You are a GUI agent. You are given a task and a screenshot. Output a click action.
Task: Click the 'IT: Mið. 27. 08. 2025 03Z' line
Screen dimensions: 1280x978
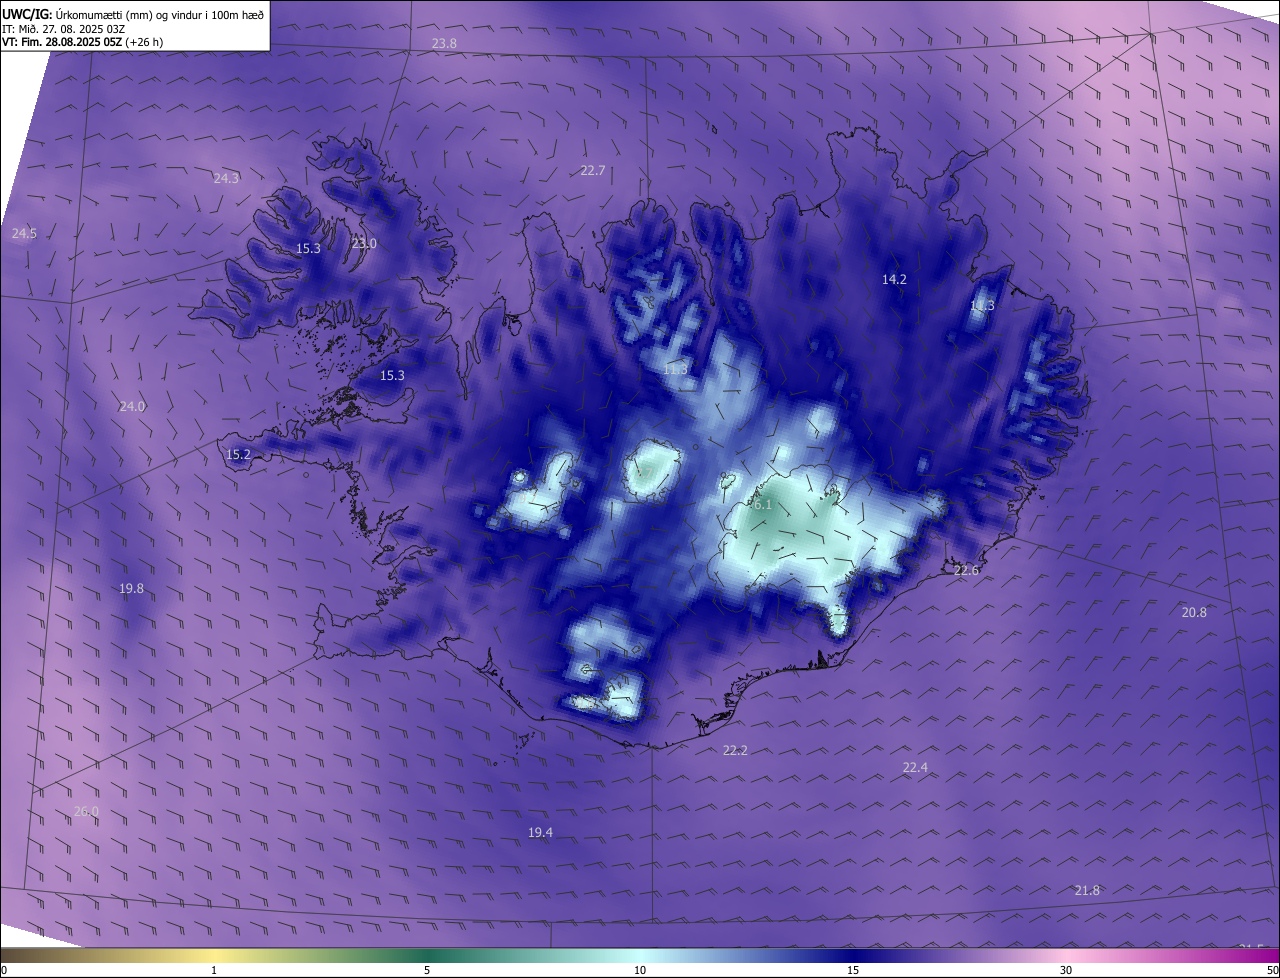[63, 29]
